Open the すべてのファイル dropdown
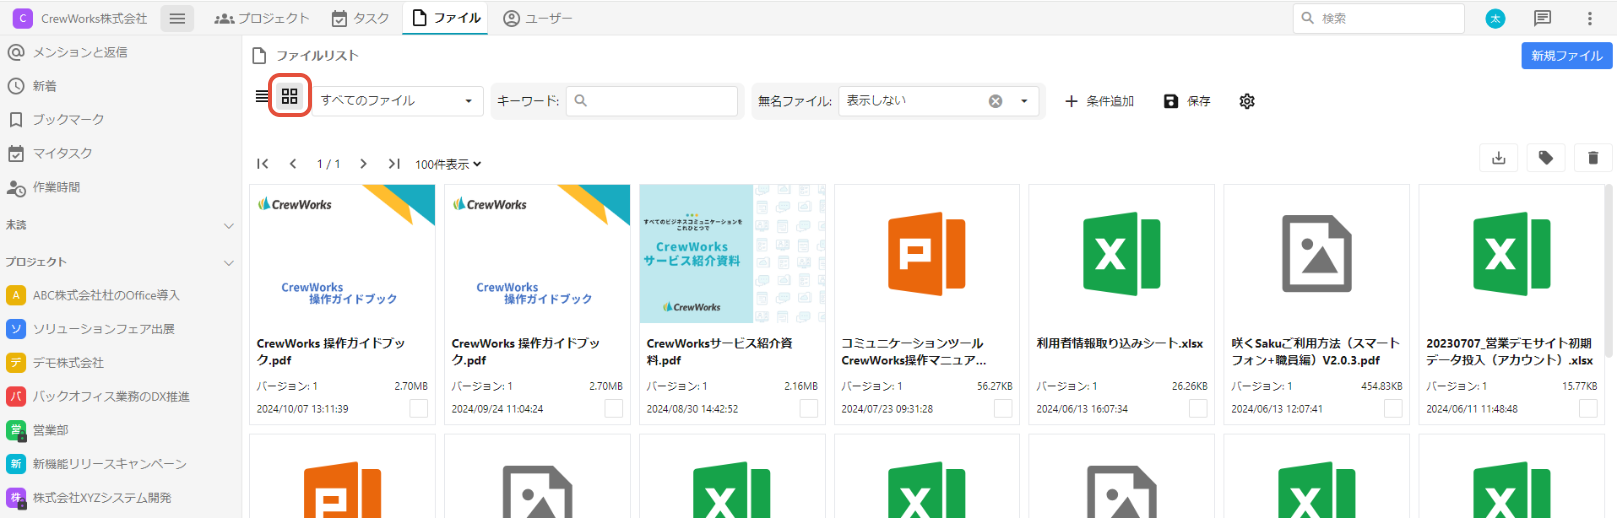1617x518 pixels. (398, 101)
